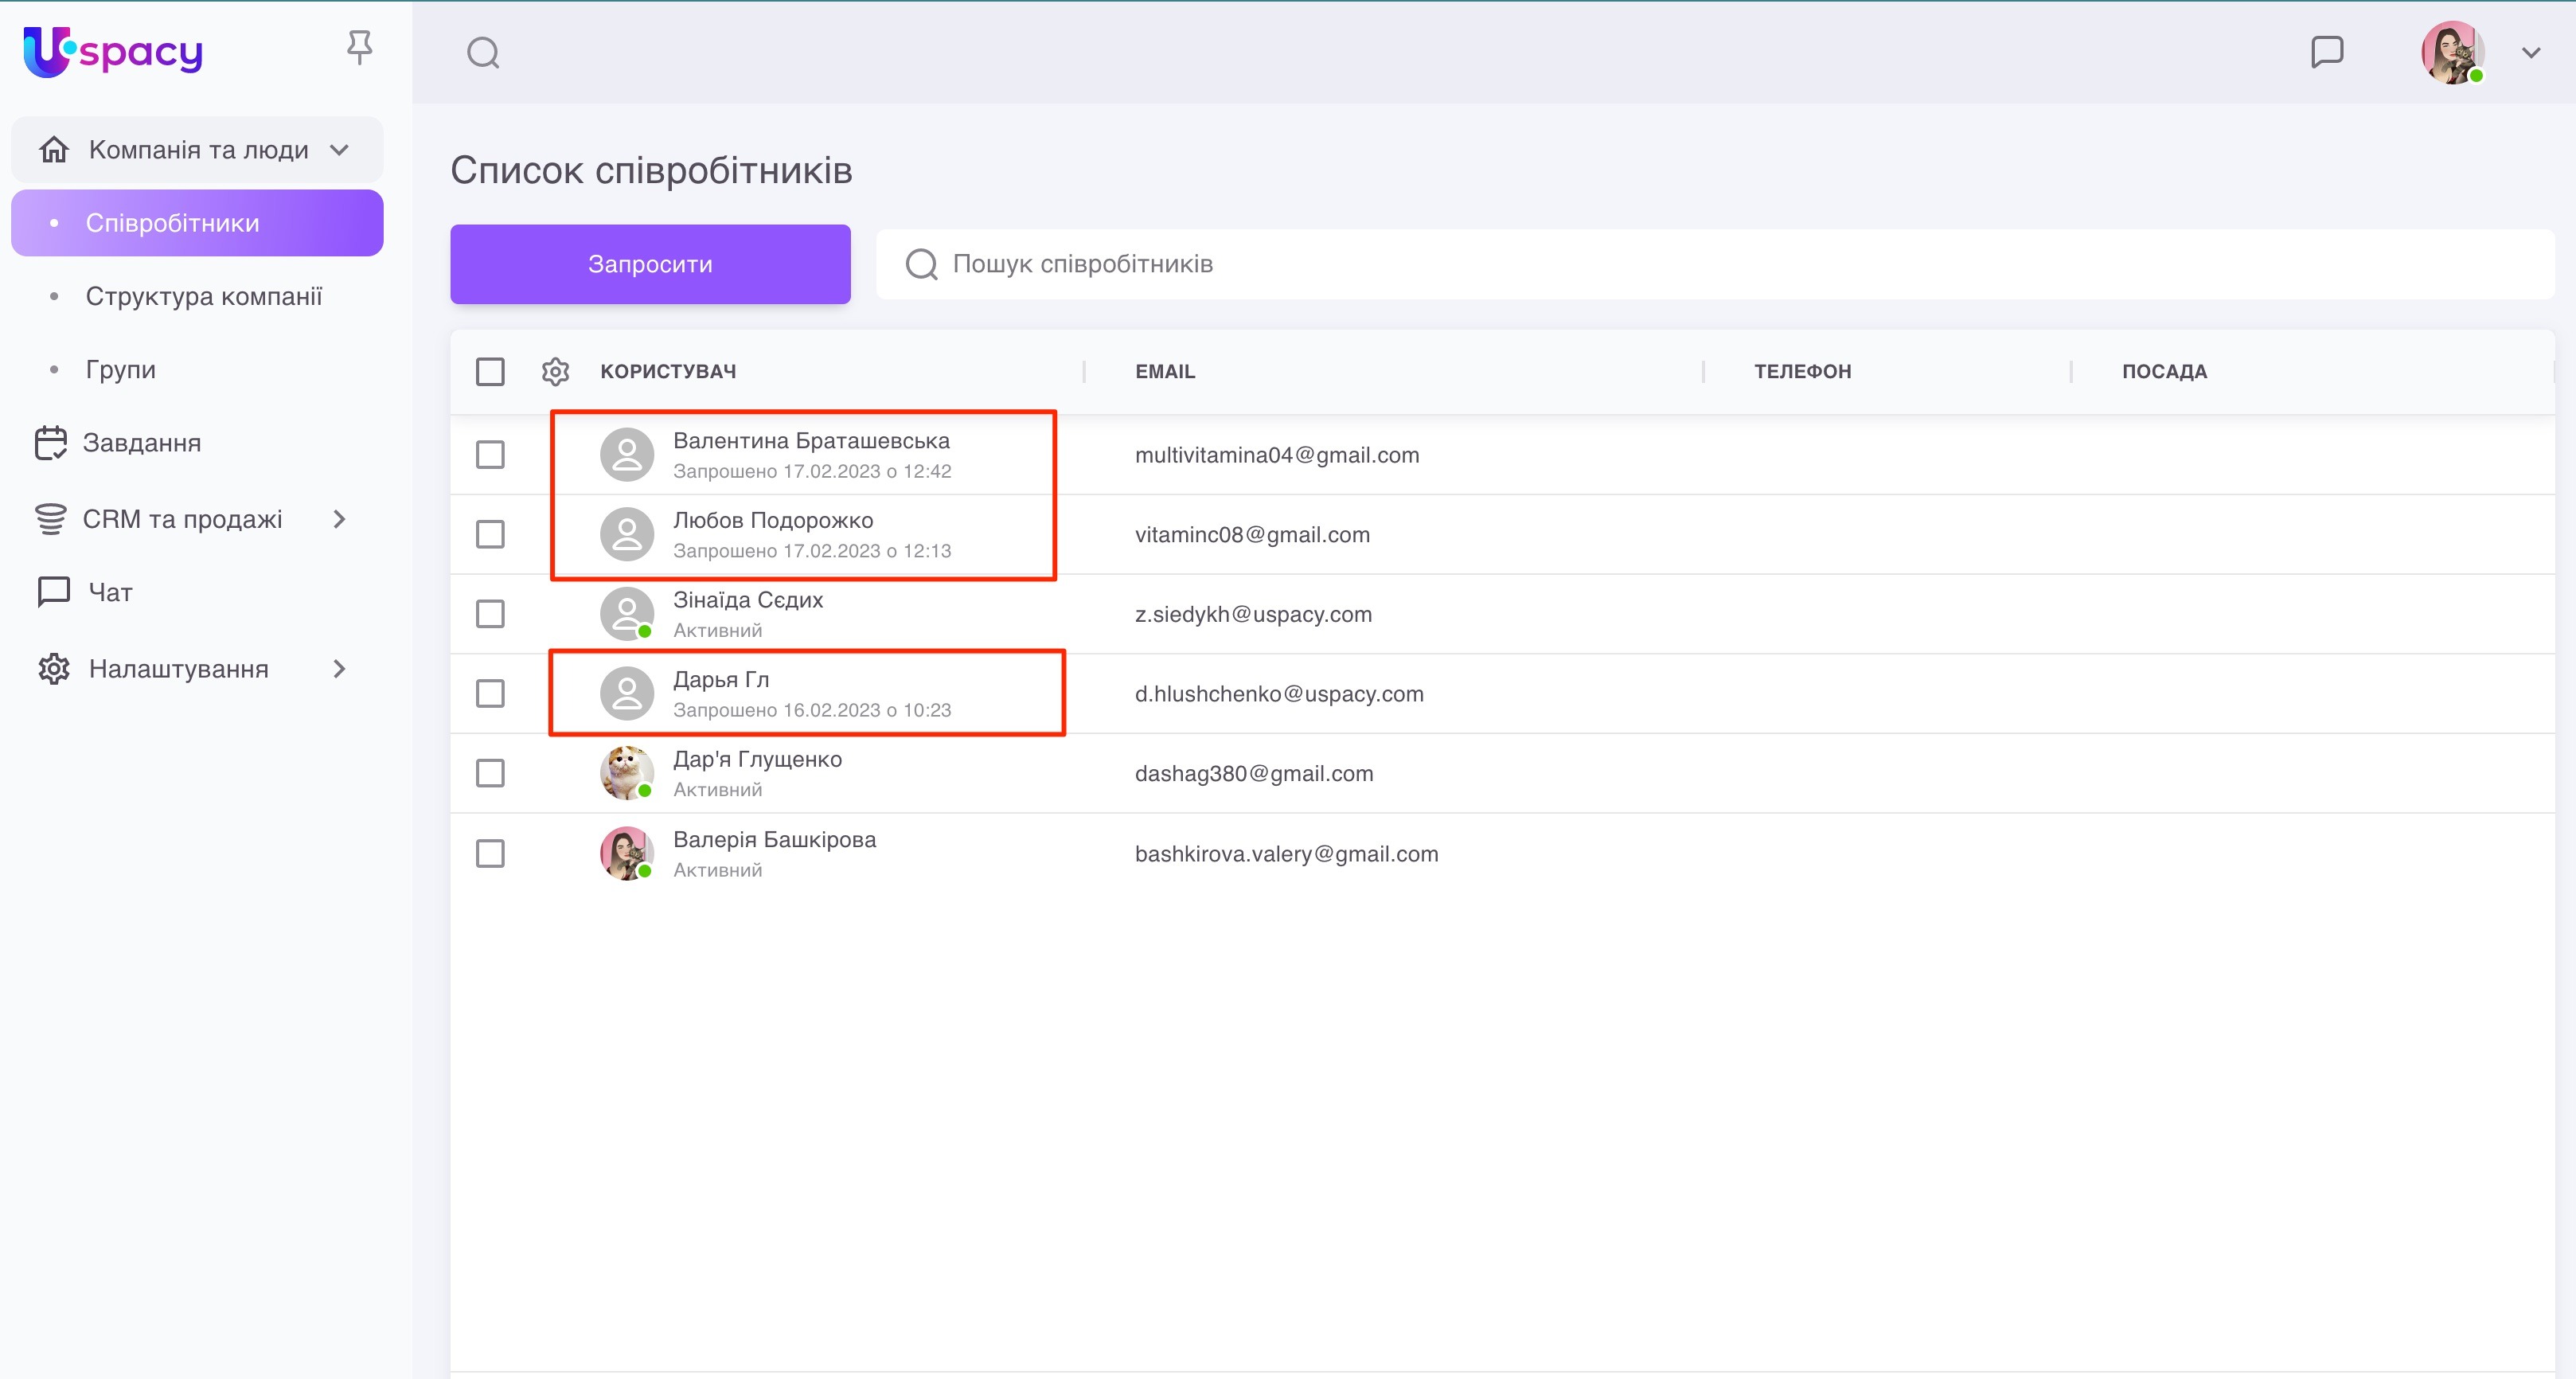Viewport: 2576px width, 1379px height.
Task: Toggle the select-all header checkbox
Action: click(x=490, y=372)
